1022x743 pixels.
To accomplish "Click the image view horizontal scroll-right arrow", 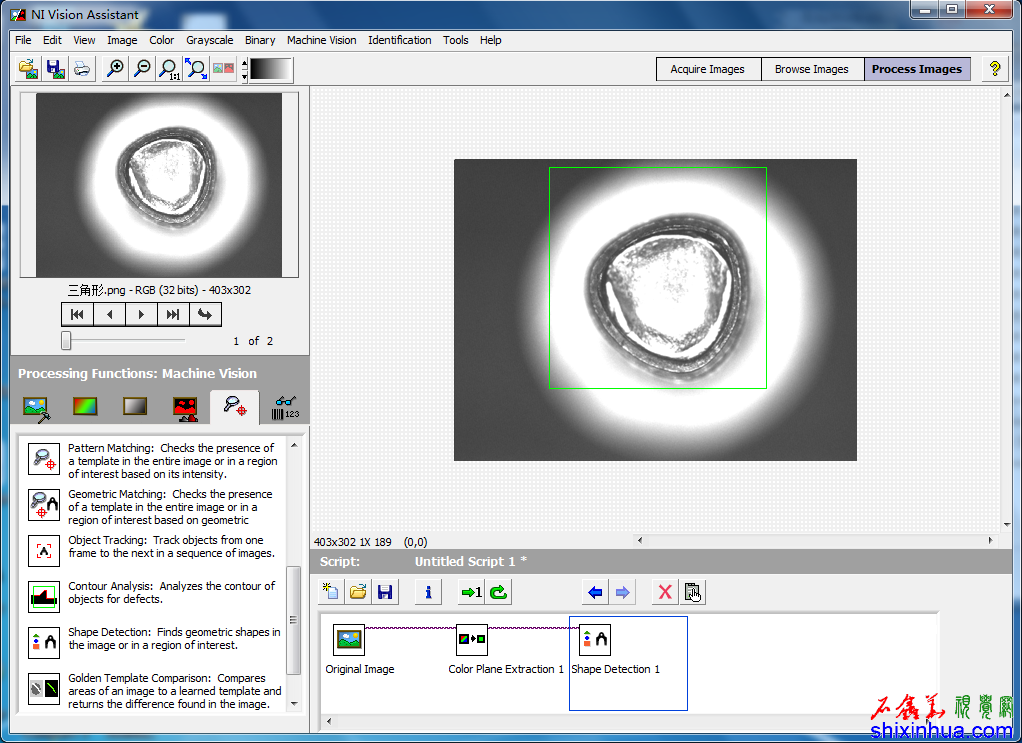I will click(x=990, y=540).
